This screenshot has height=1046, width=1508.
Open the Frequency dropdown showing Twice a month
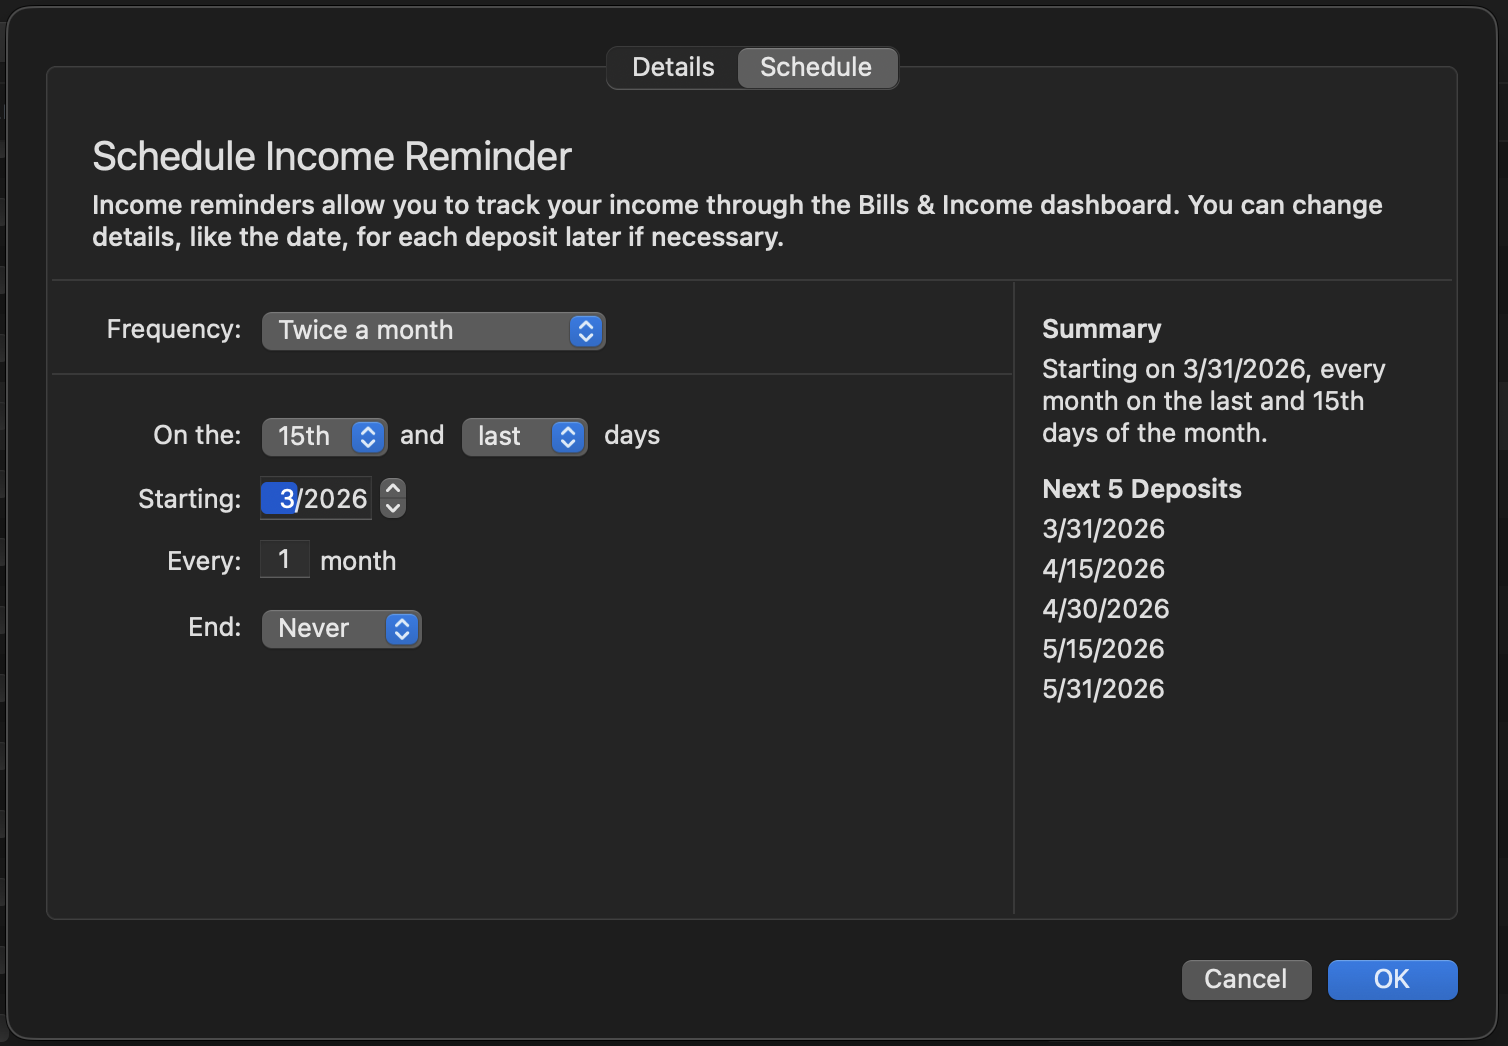(x=433, y=331)
